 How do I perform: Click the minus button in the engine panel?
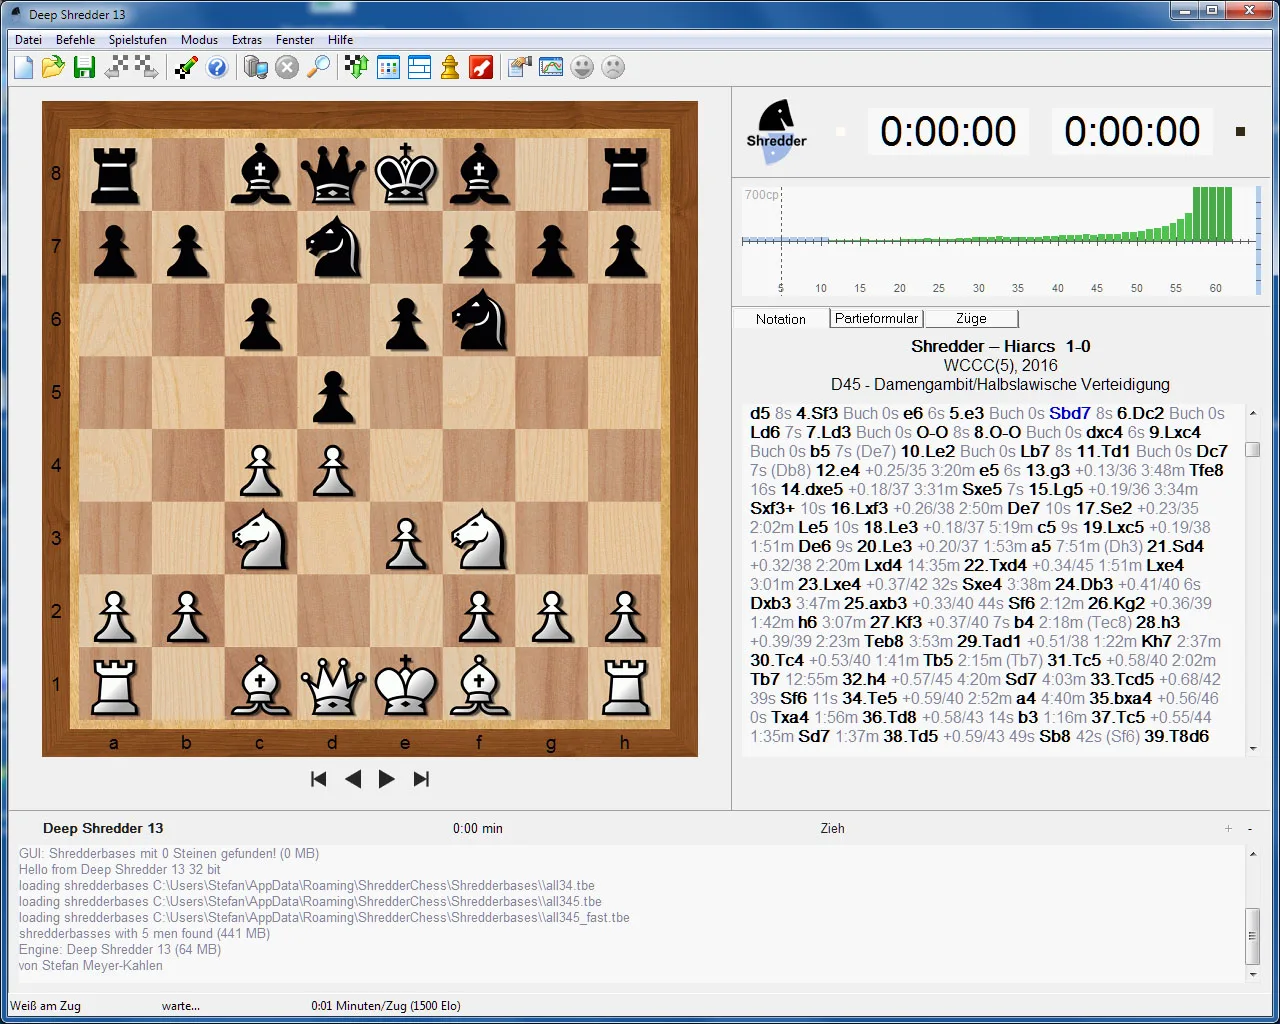coord(1250,828)
